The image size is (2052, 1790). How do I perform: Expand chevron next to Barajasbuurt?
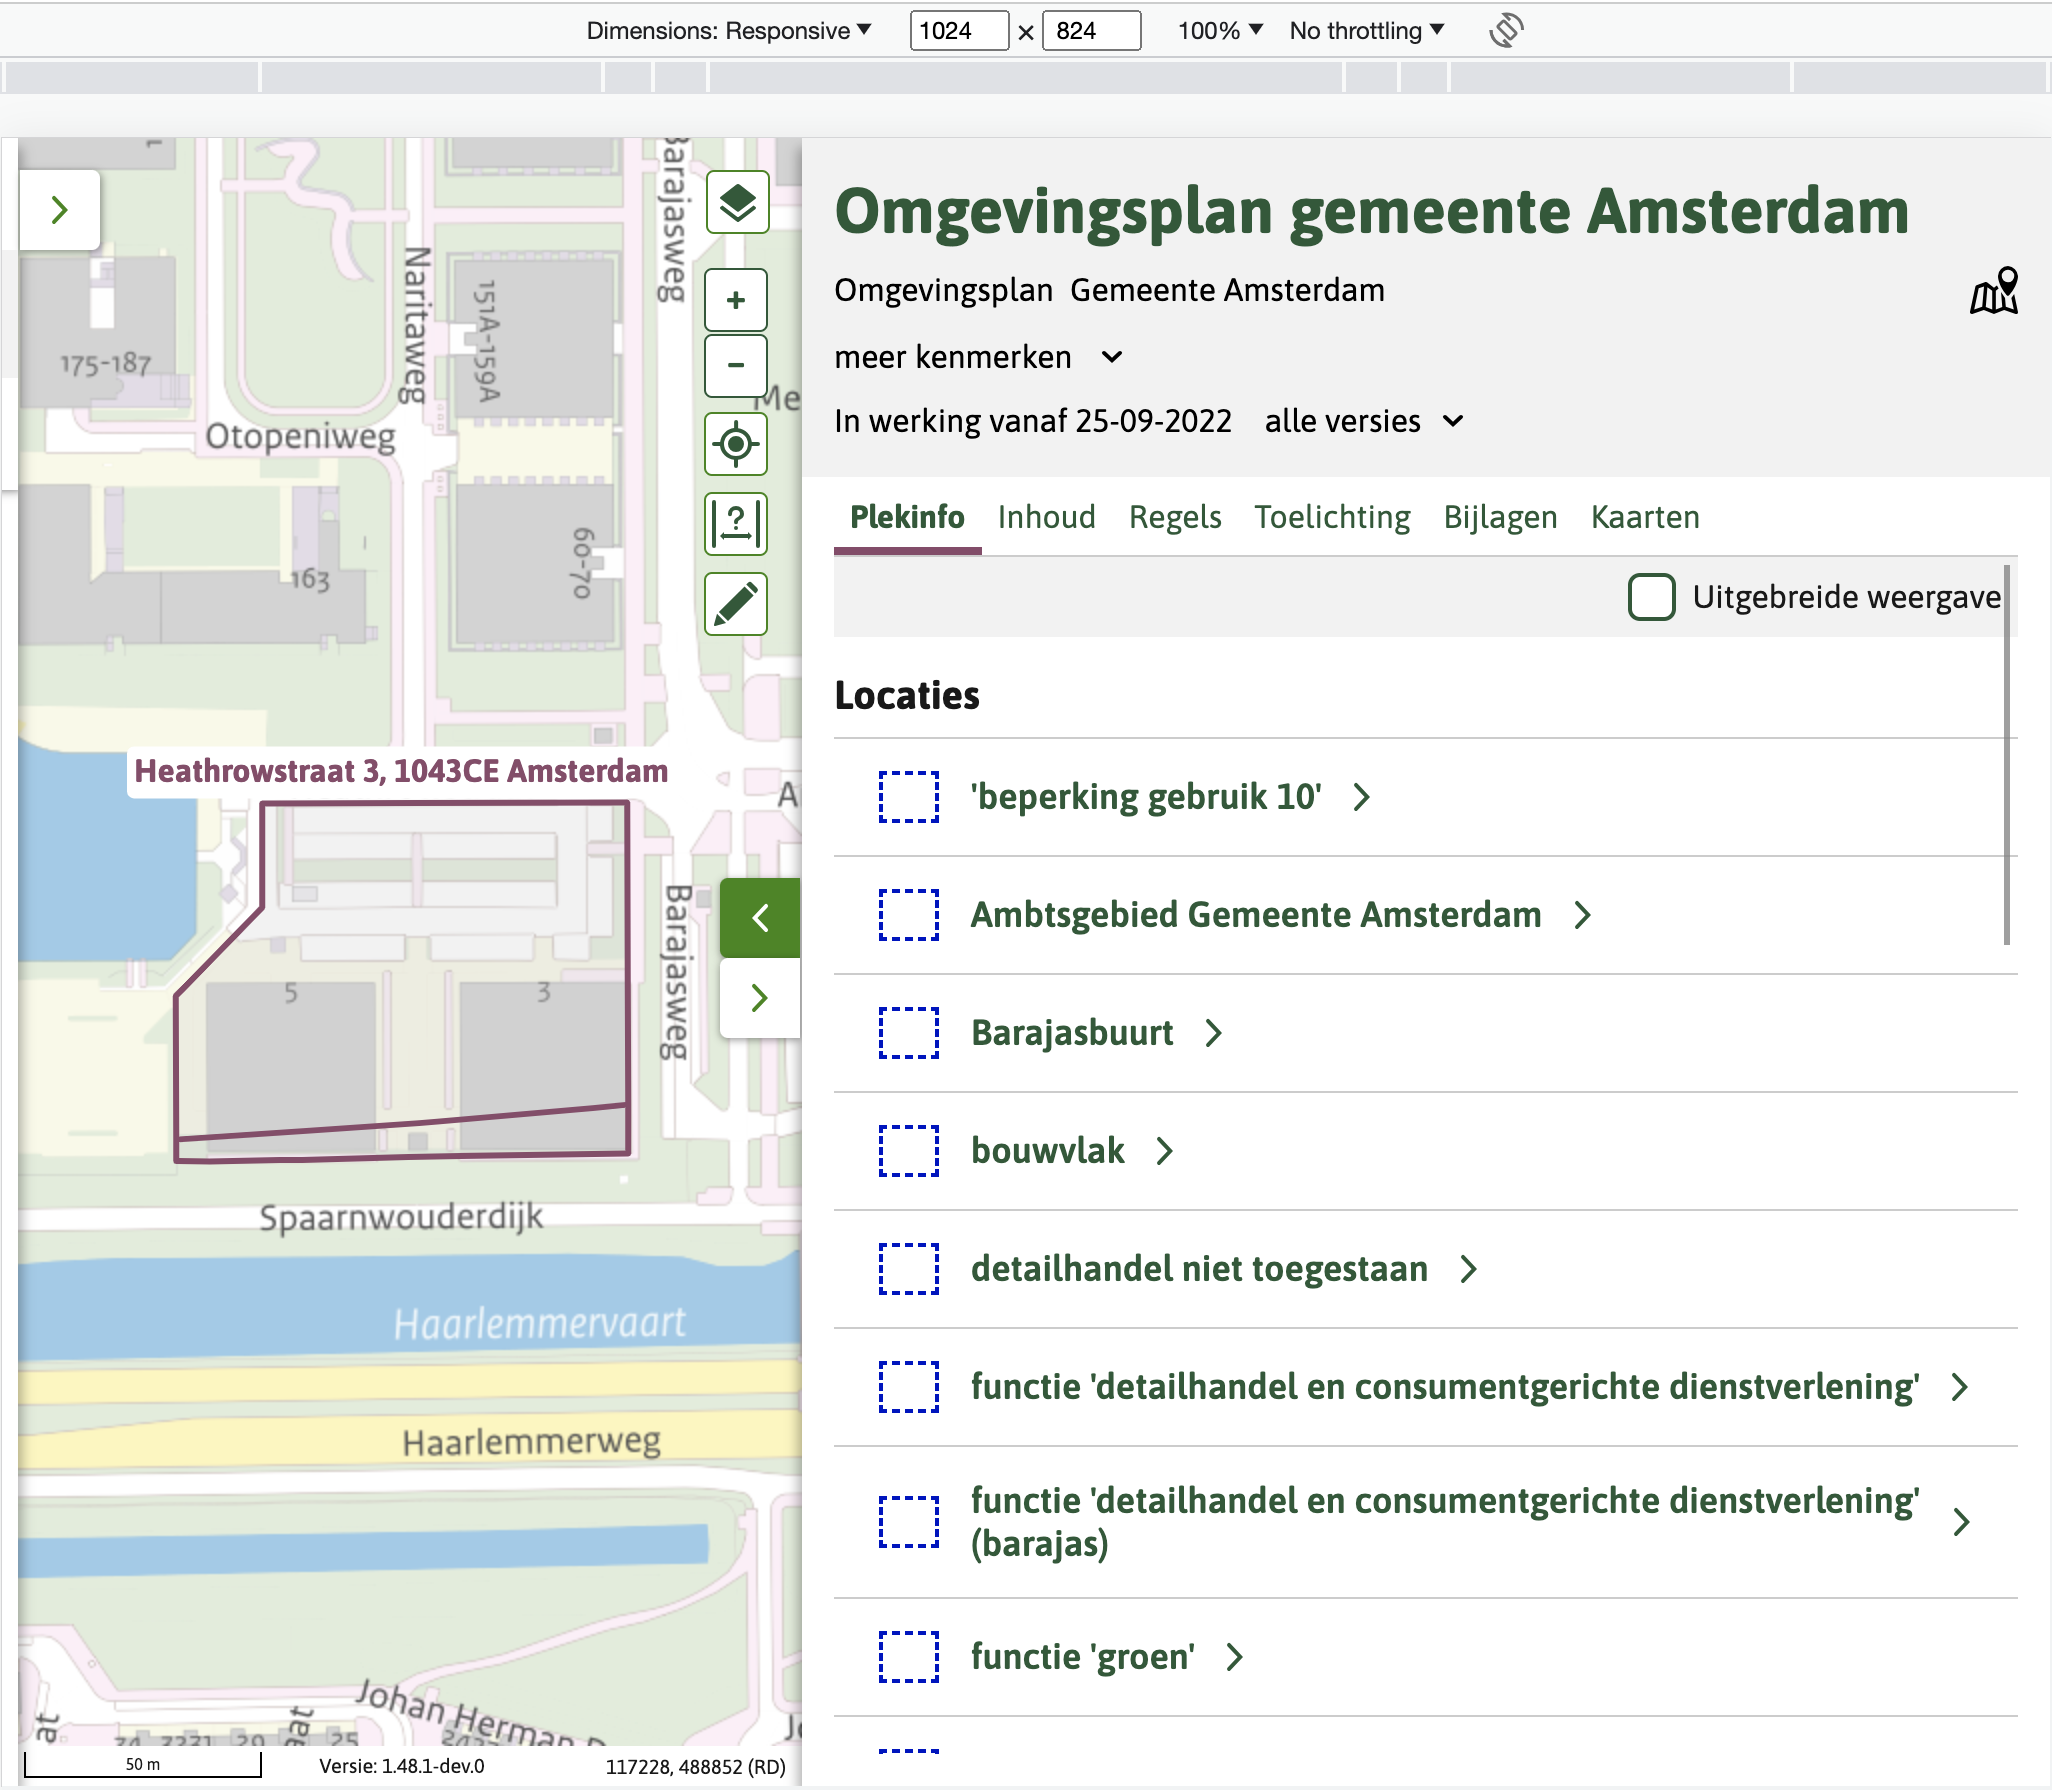point(1213,1033)
